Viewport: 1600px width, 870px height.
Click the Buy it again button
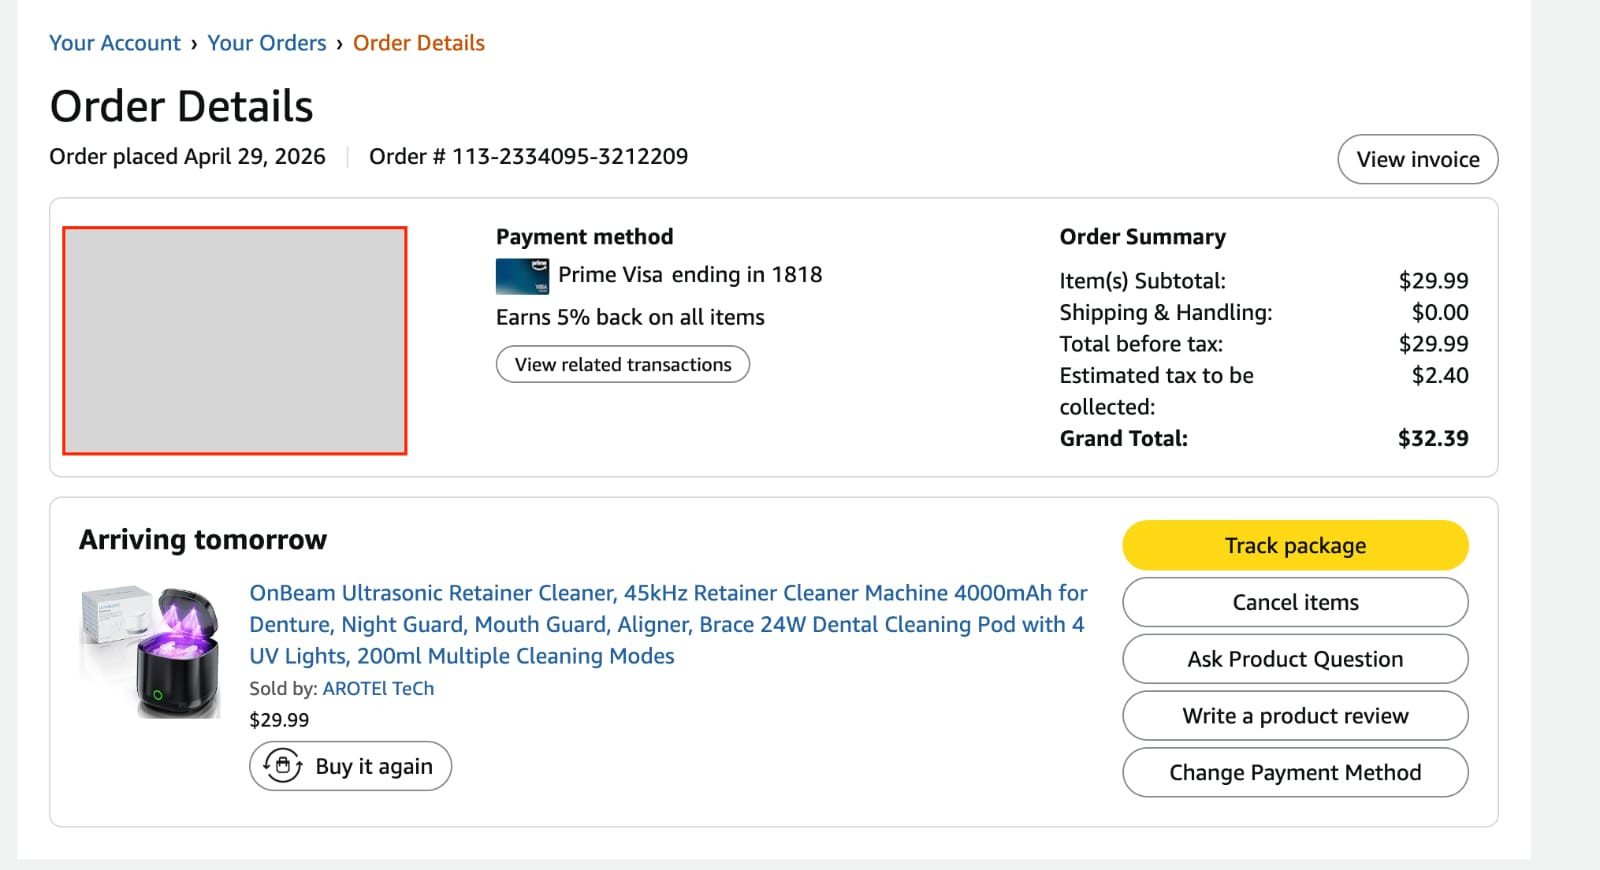click(351, 766)
